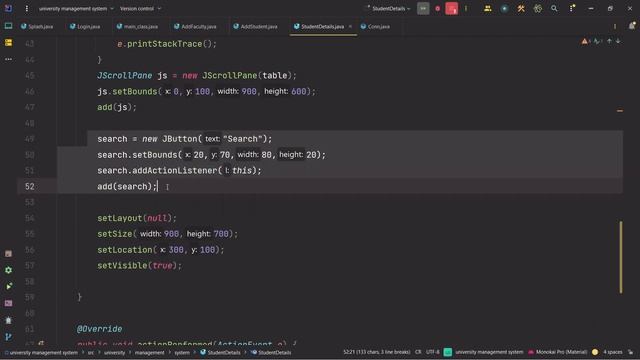Open Code With Me people icon
This screenshot has height=360, width=640.
point(487,9)
